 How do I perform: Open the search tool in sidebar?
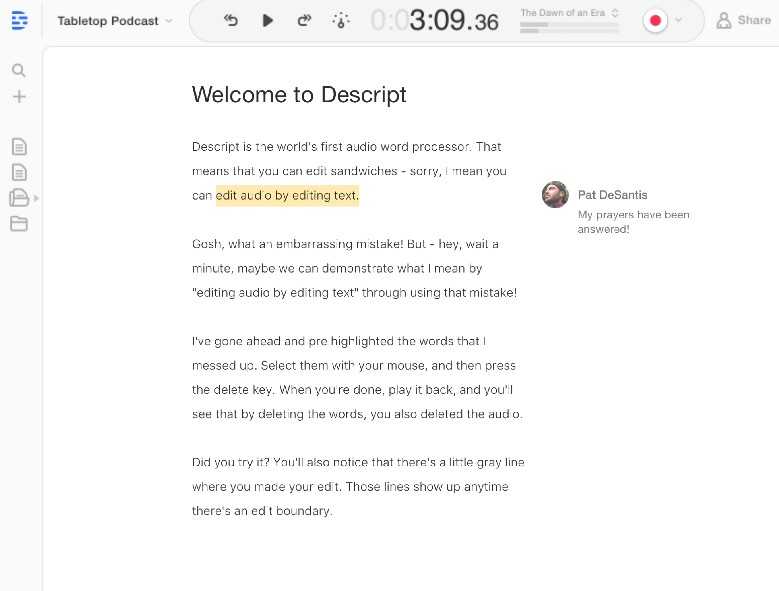pyautogui.click(x=18, y=71)
